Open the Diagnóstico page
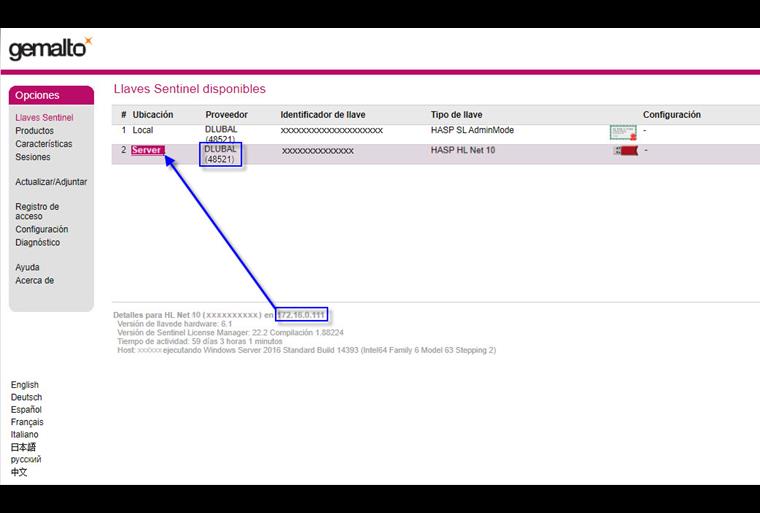The height and width of the screenshot is (513, 760). pos(37,242)
